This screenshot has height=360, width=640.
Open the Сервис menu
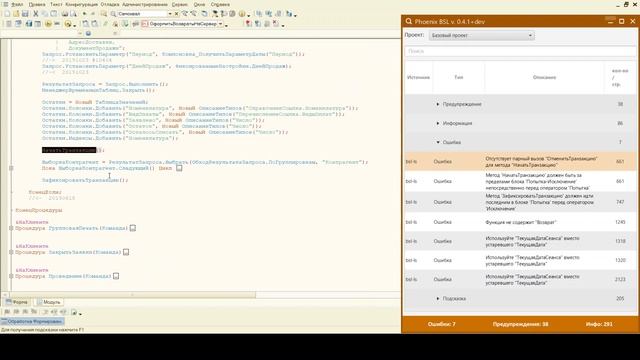[x=180, y=4]
